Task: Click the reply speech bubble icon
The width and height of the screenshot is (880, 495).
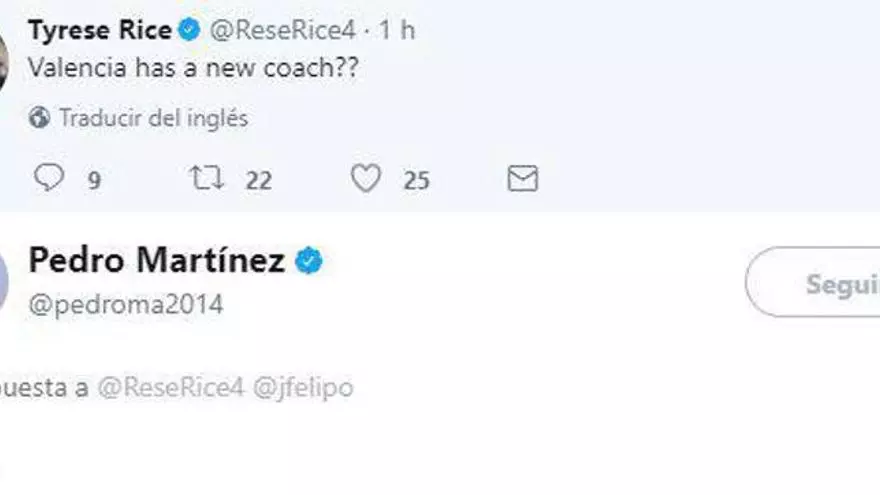Action: pyautogui.click(x=49, y=178)
